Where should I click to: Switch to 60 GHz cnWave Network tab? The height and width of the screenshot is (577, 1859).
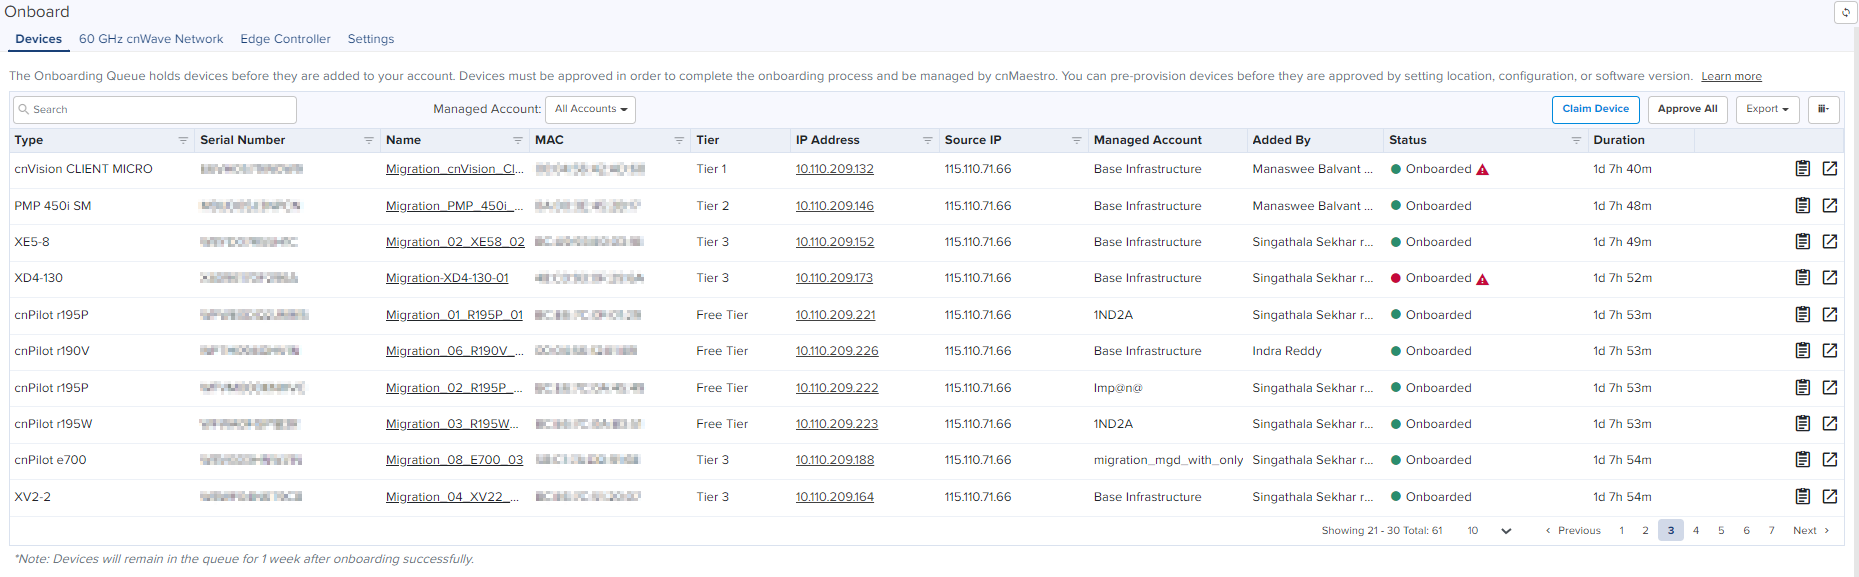(151, 39)
